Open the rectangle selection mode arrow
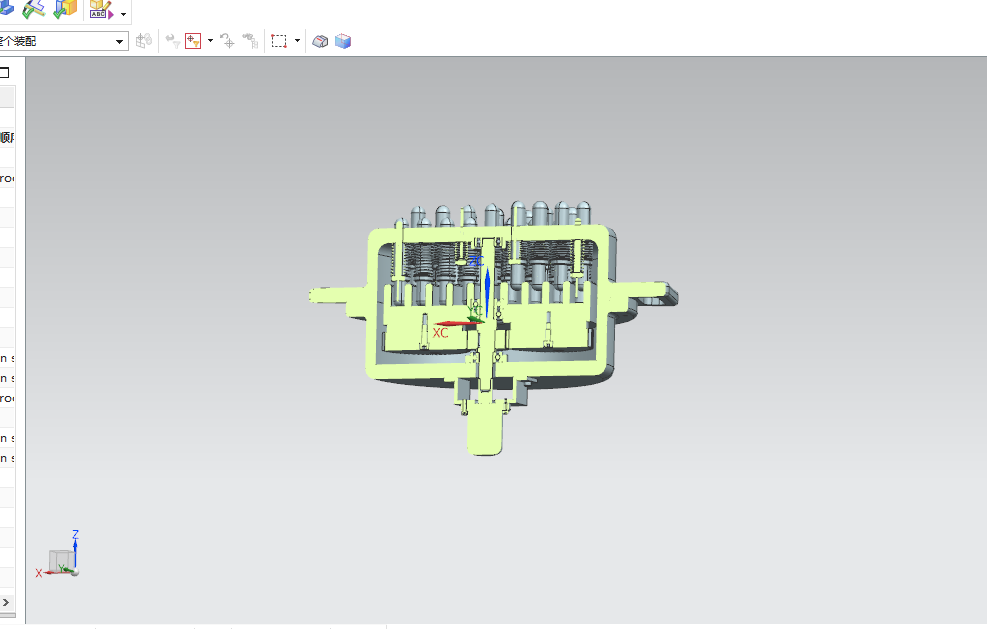 point(297,41)
